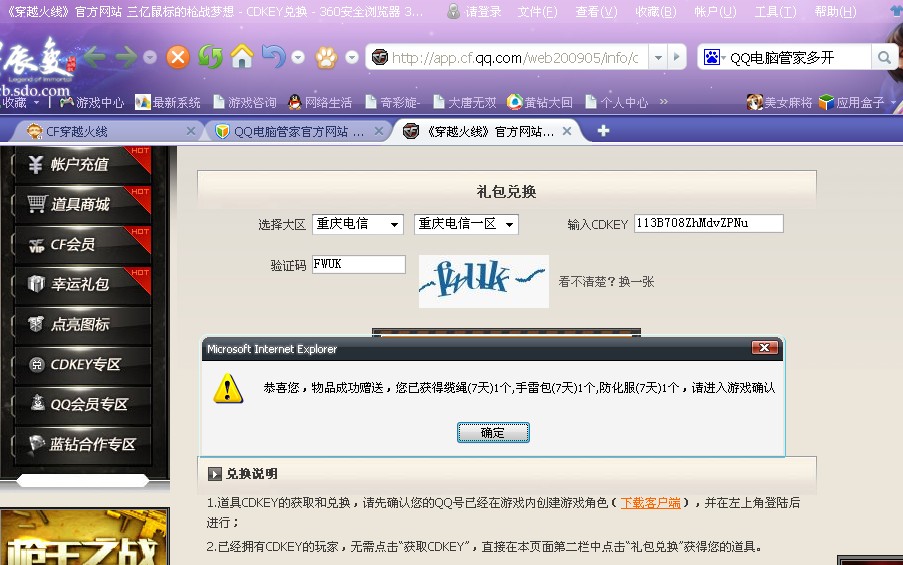Click the blue undo restore icon

[274, 56]
